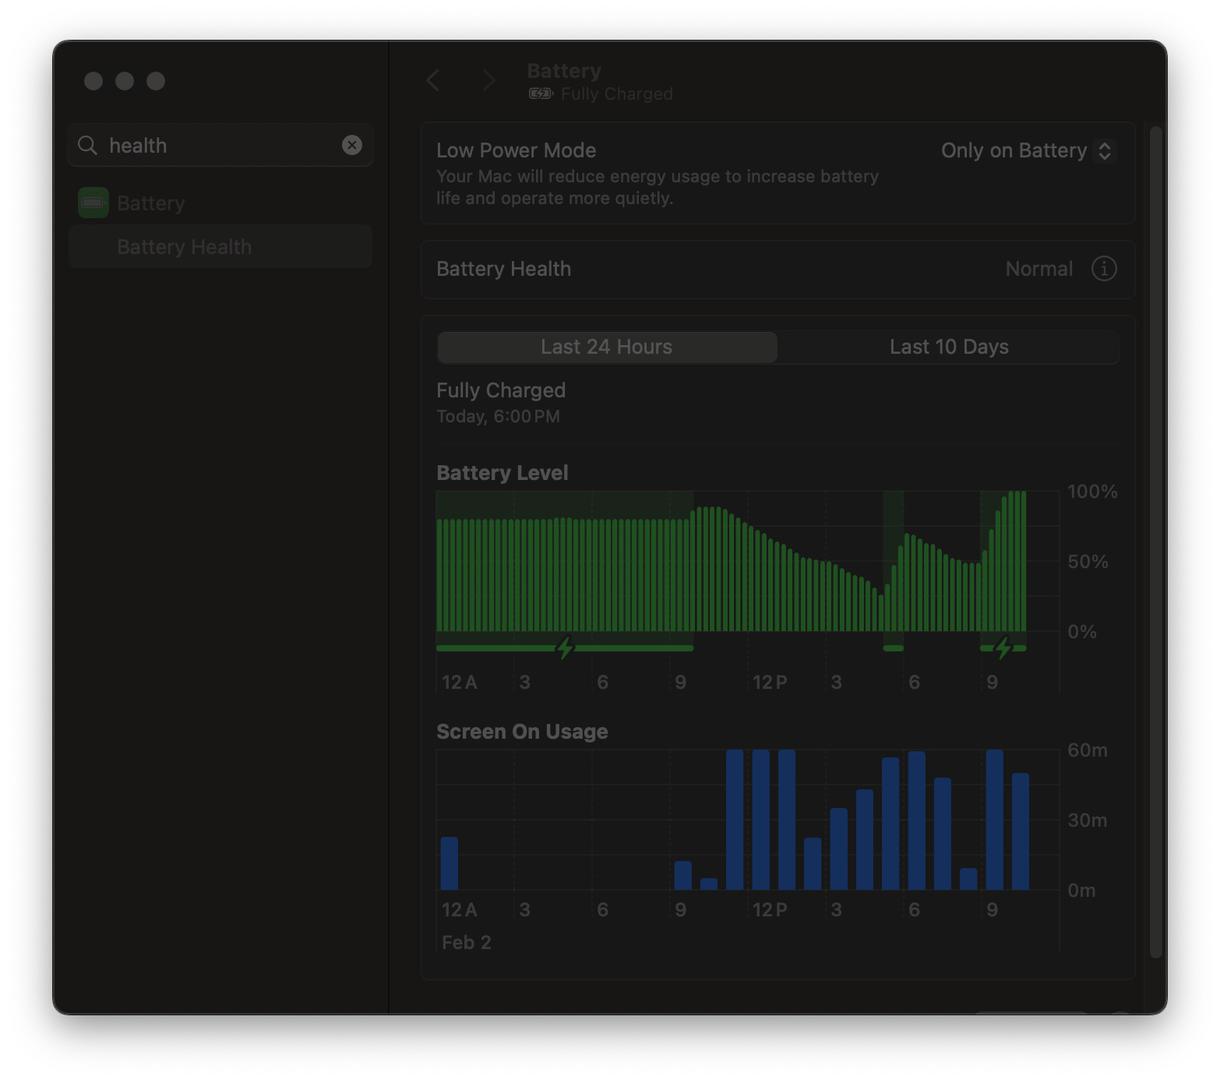Go back with the left chevron

click(433, 81)
